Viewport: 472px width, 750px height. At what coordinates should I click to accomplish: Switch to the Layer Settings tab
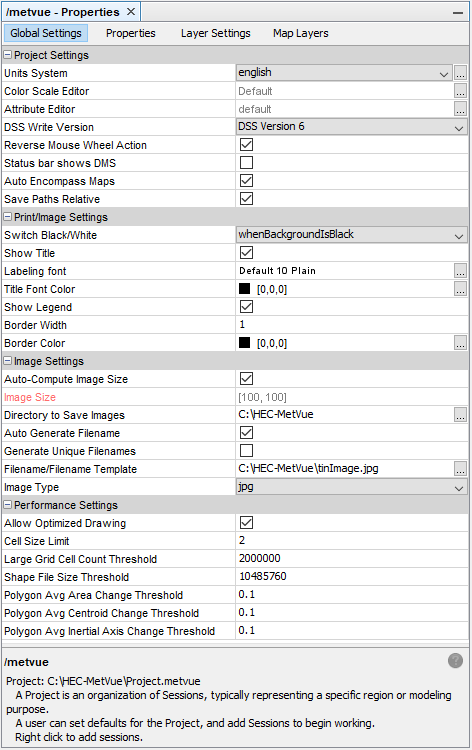pos(216,33)
